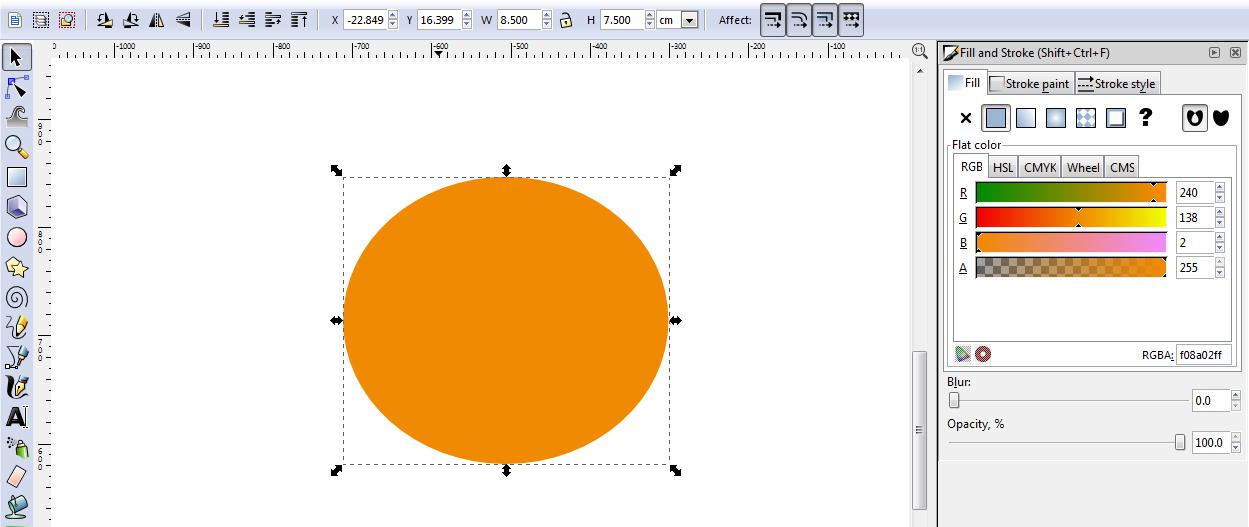Increase the R value with stepper arrow

pos(1221,187)
